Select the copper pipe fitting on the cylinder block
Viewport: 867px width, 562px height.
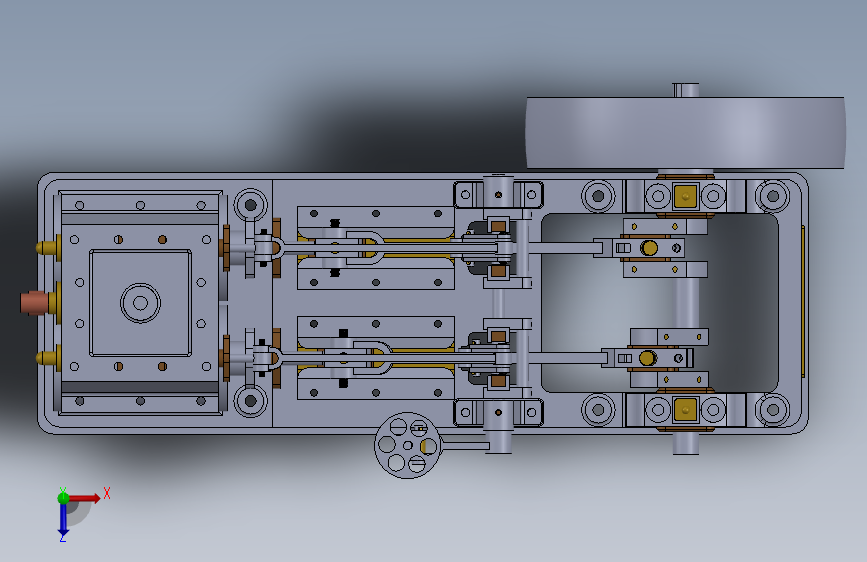34,303
